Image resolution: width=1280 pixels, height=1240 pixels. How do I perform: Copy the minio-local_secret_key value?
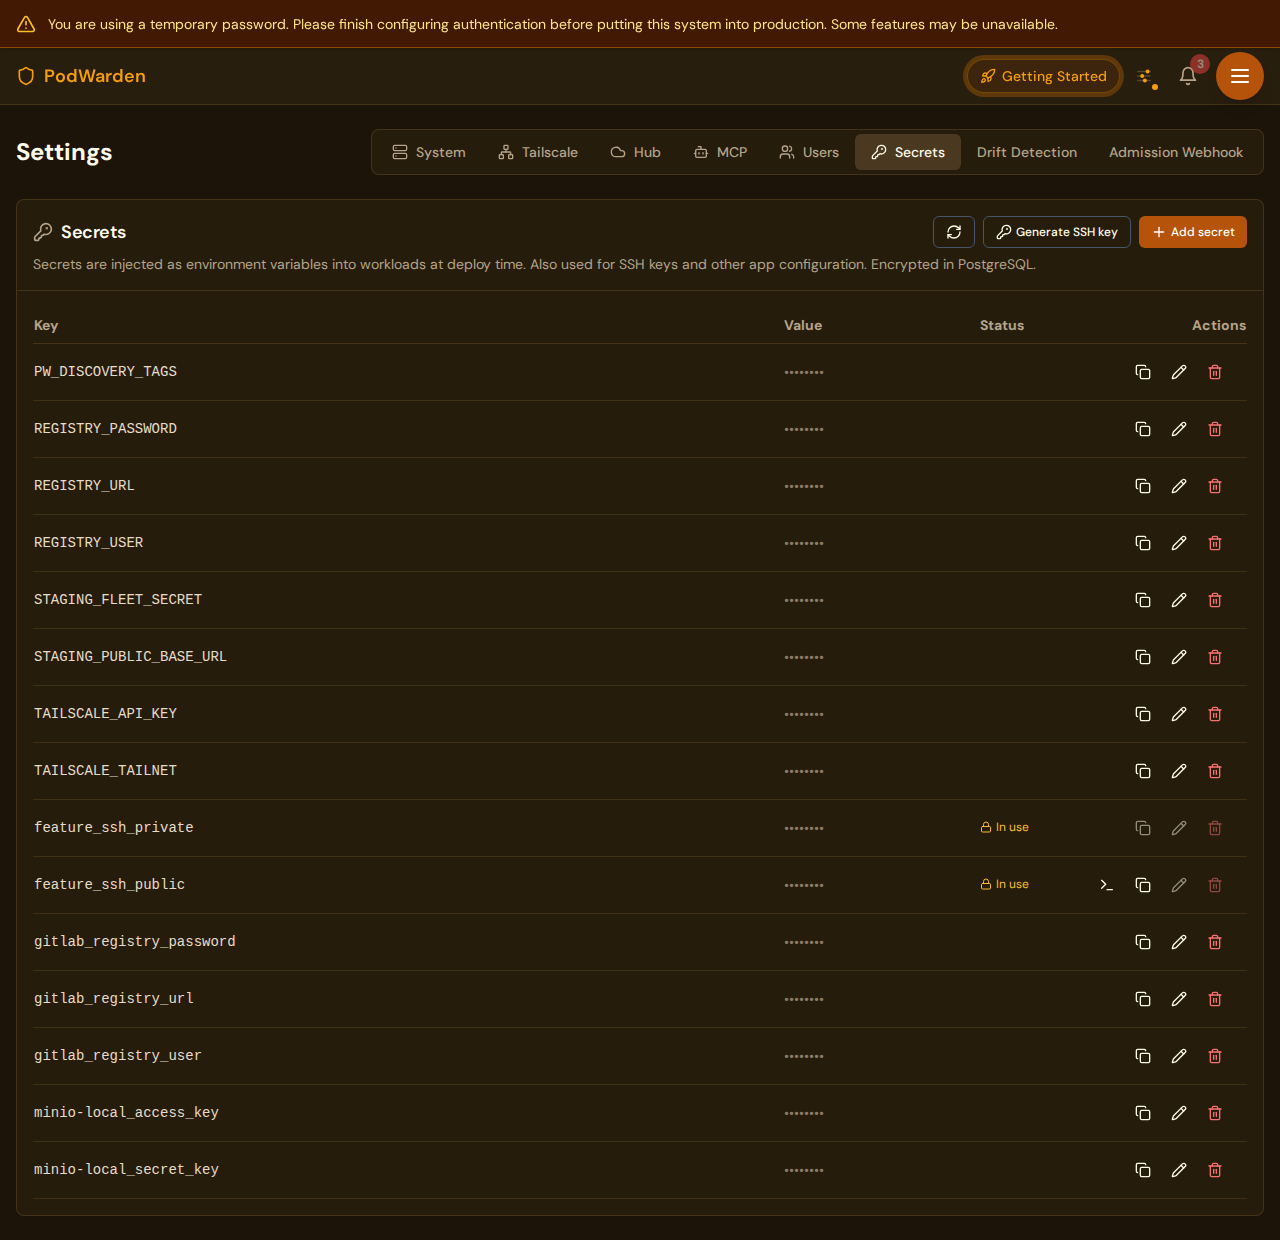tap(1143, 1169)
